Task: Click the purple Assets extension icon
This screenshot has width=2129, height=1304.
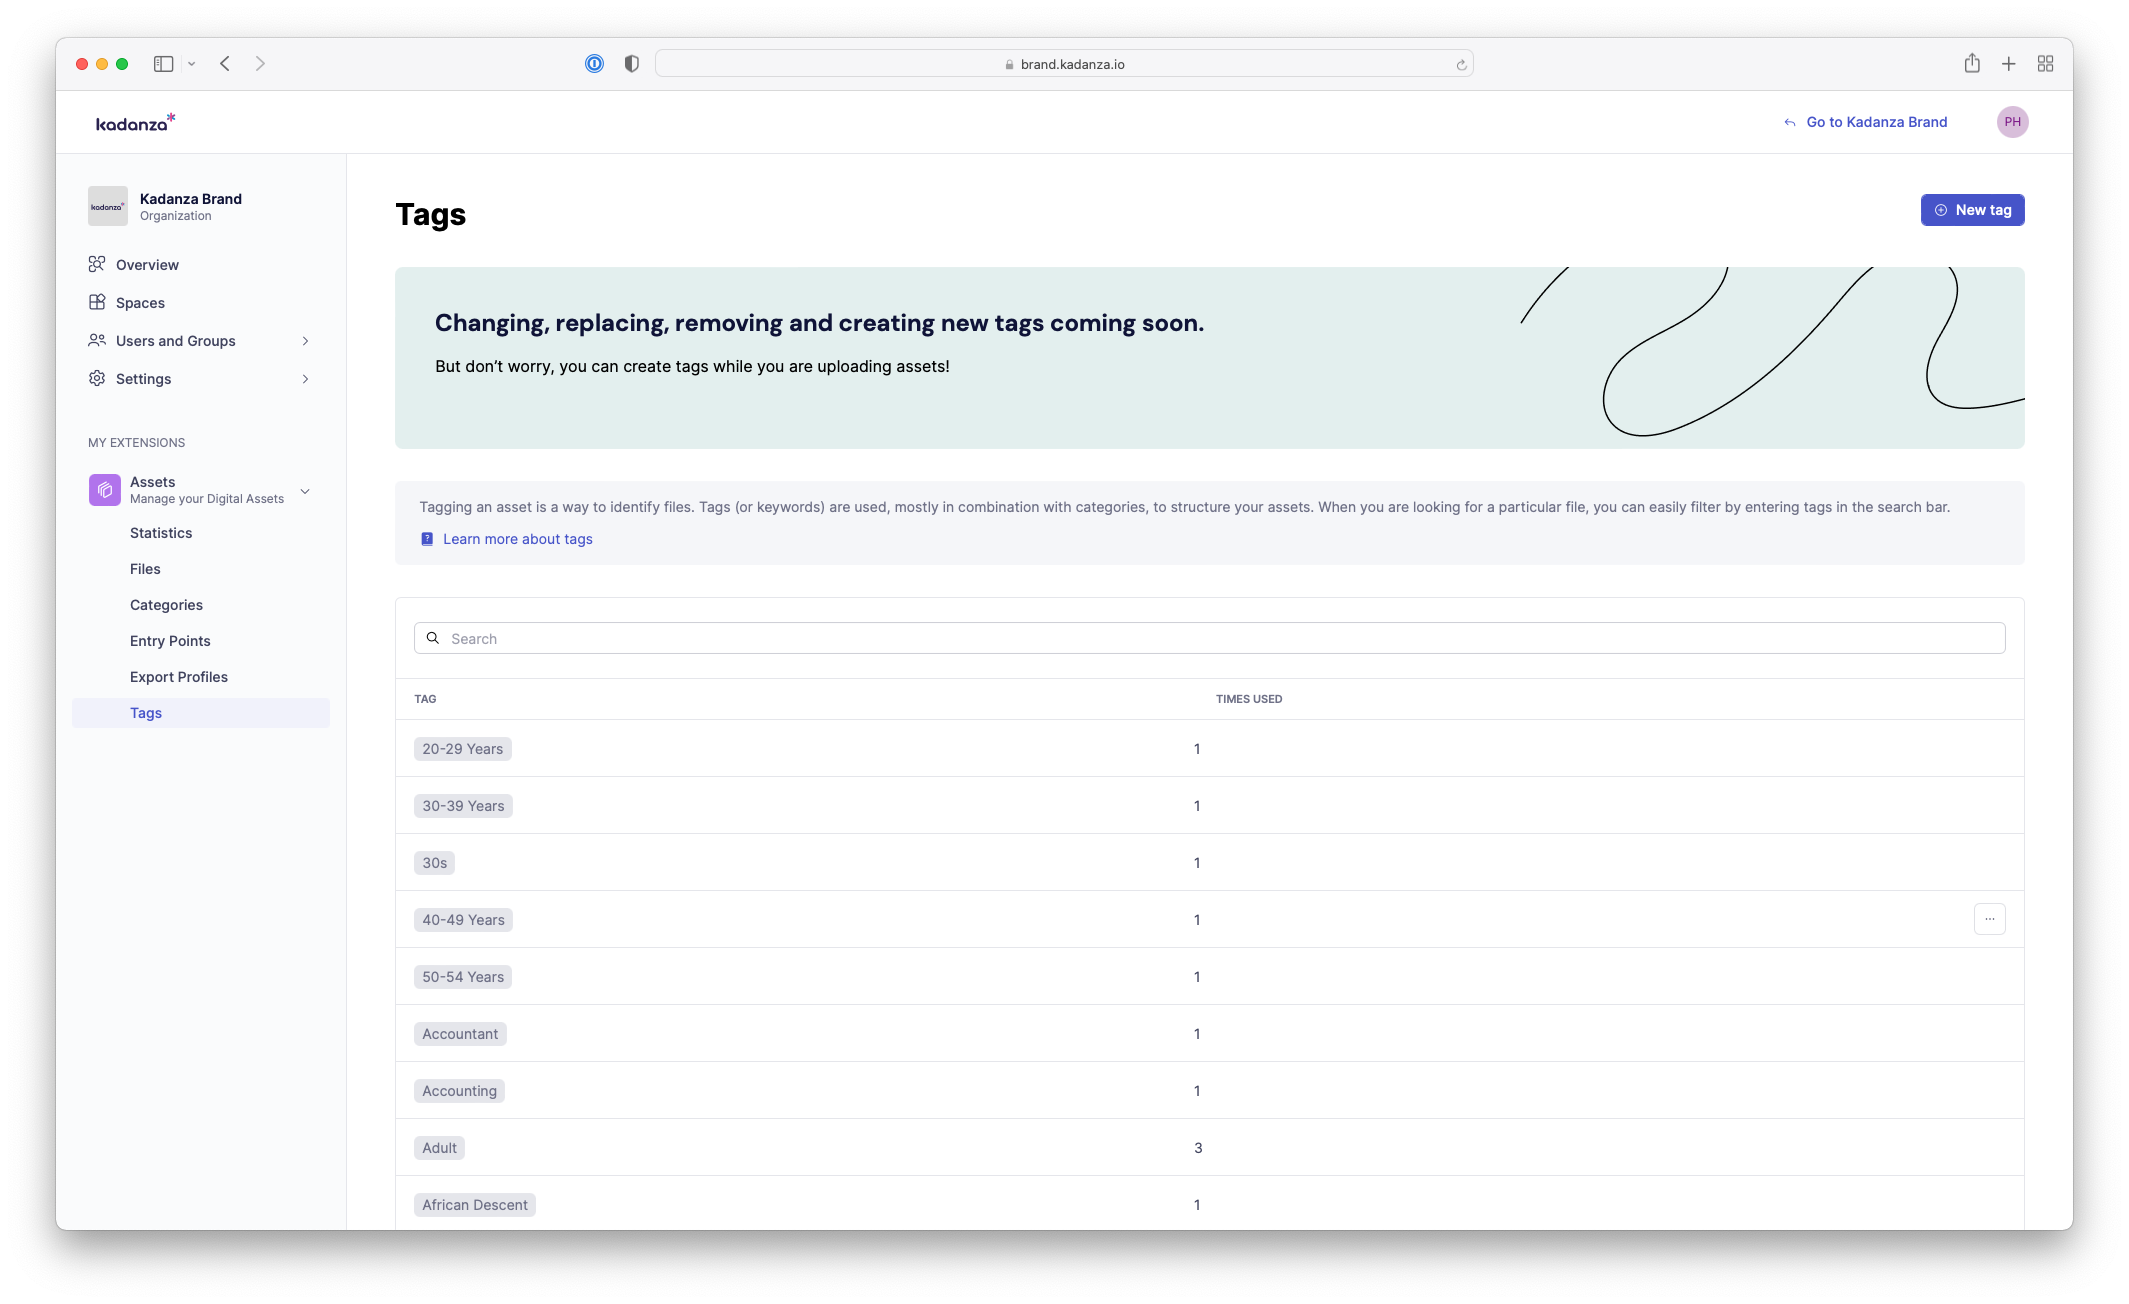Action: (104, 490)
